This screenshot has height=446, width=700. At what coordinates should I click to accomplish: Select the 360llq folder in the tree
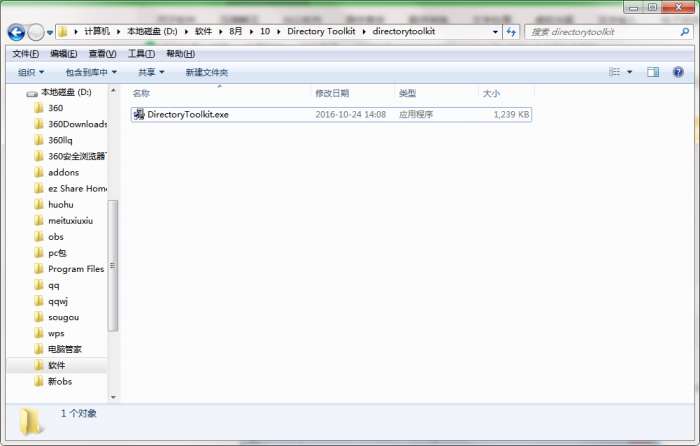pos(60,140)
